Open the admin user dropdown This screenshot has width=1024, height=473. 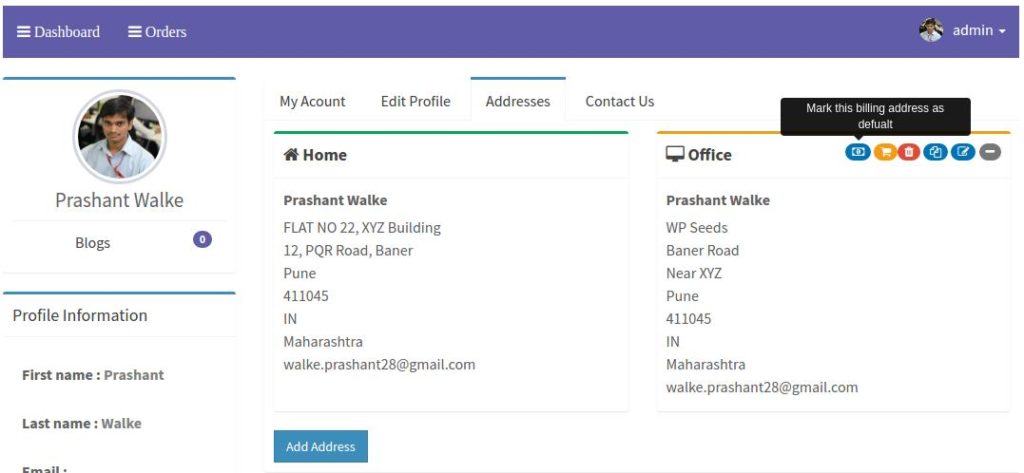(979, 30)
